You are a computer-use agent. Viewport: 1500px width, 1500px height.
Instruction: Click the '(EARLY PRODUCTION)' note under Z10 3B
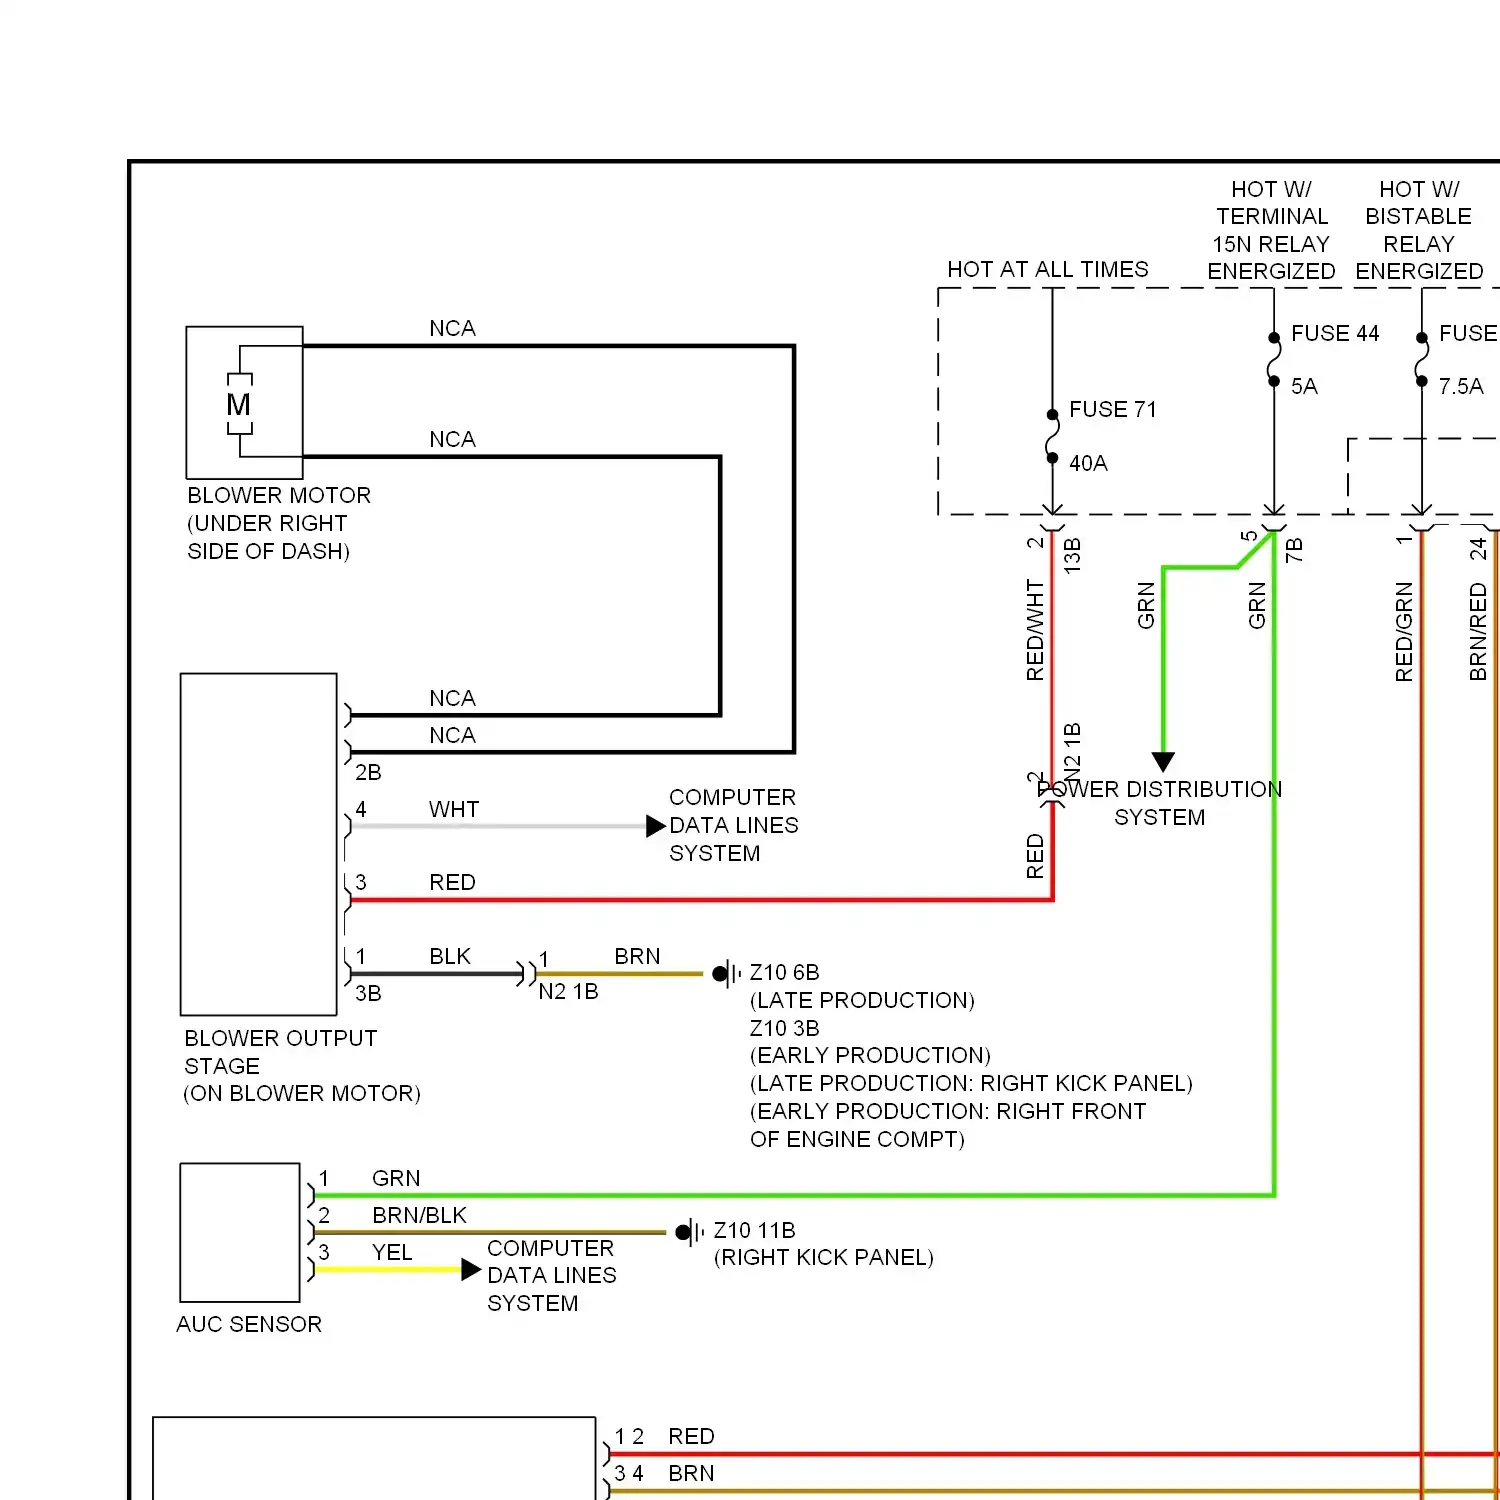click(x=870, y=1056)
